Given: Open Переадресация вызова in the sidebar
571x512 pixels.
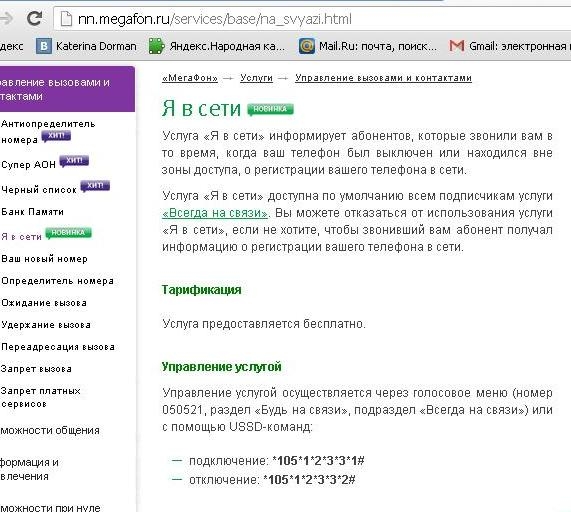Looking at the screenshot, I should [58, 347].
